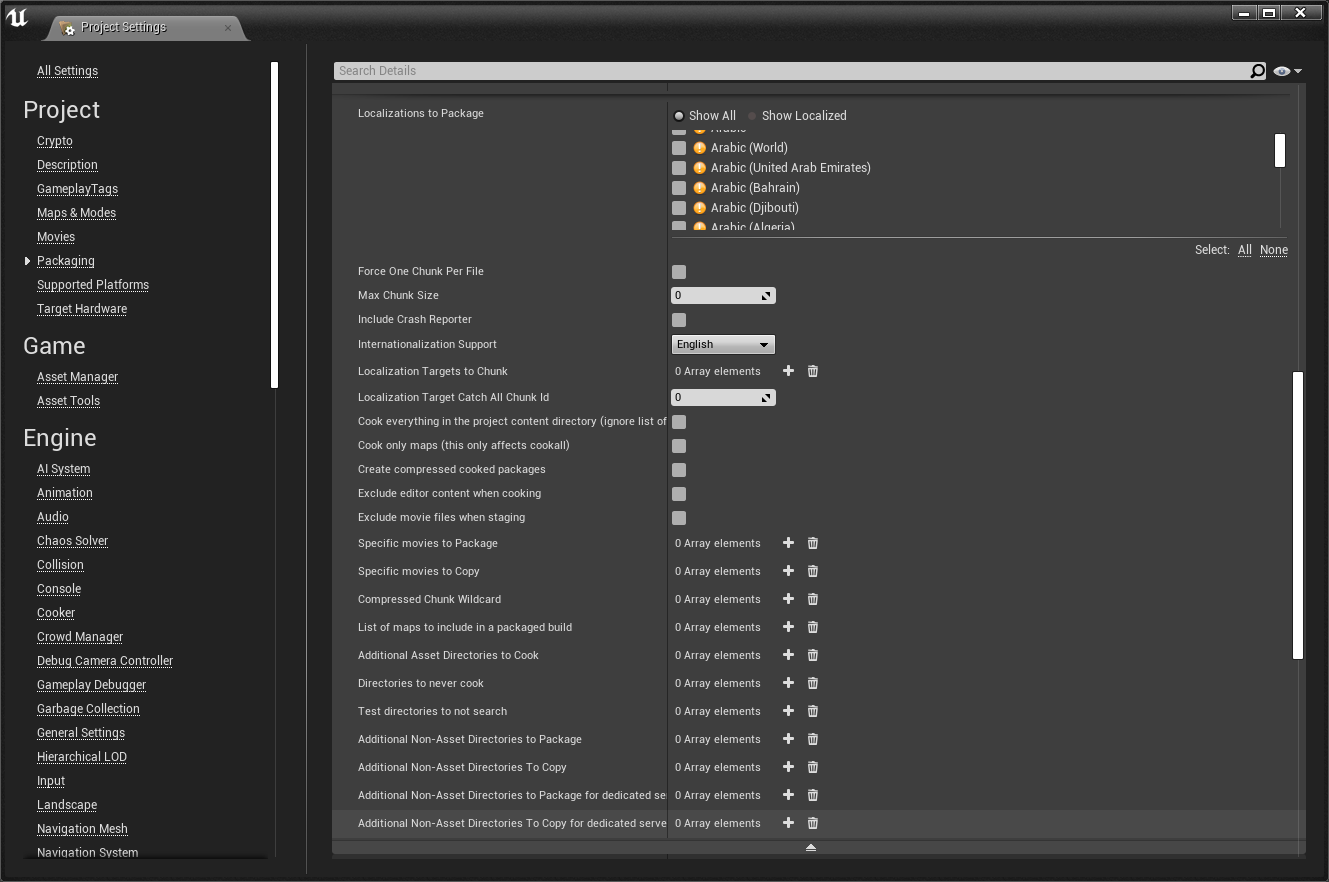The height and width of the screenshot is (882, 1329).
Task: Open Navigation Mesh settings
Action: (82, 829)
